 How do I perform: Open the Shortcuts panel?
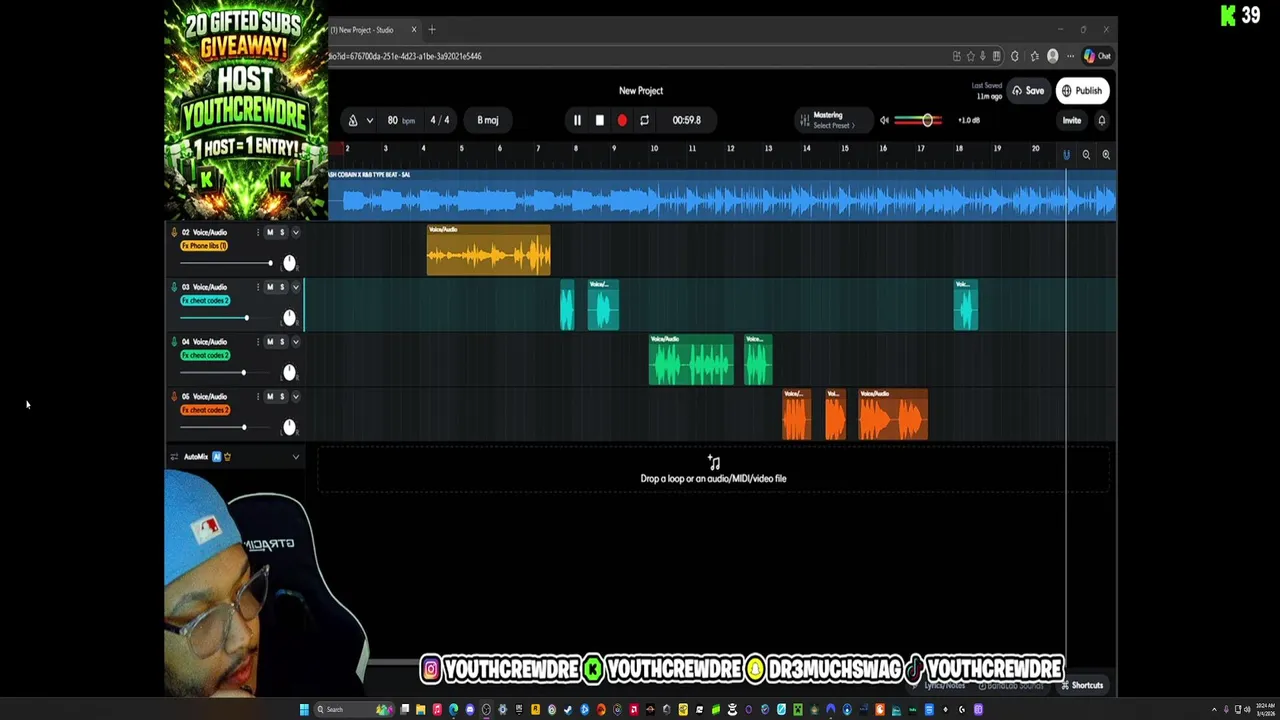1081,686
